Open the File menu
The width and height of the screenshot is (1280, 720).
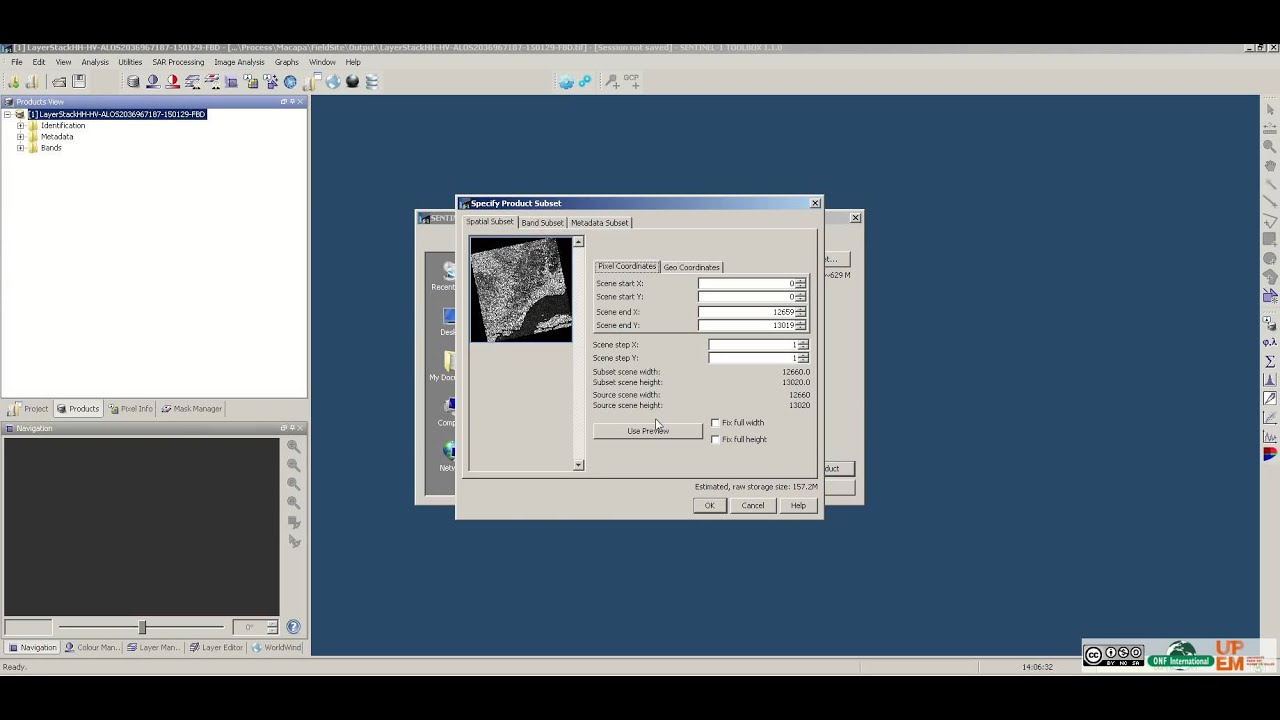tap(17, 62)
